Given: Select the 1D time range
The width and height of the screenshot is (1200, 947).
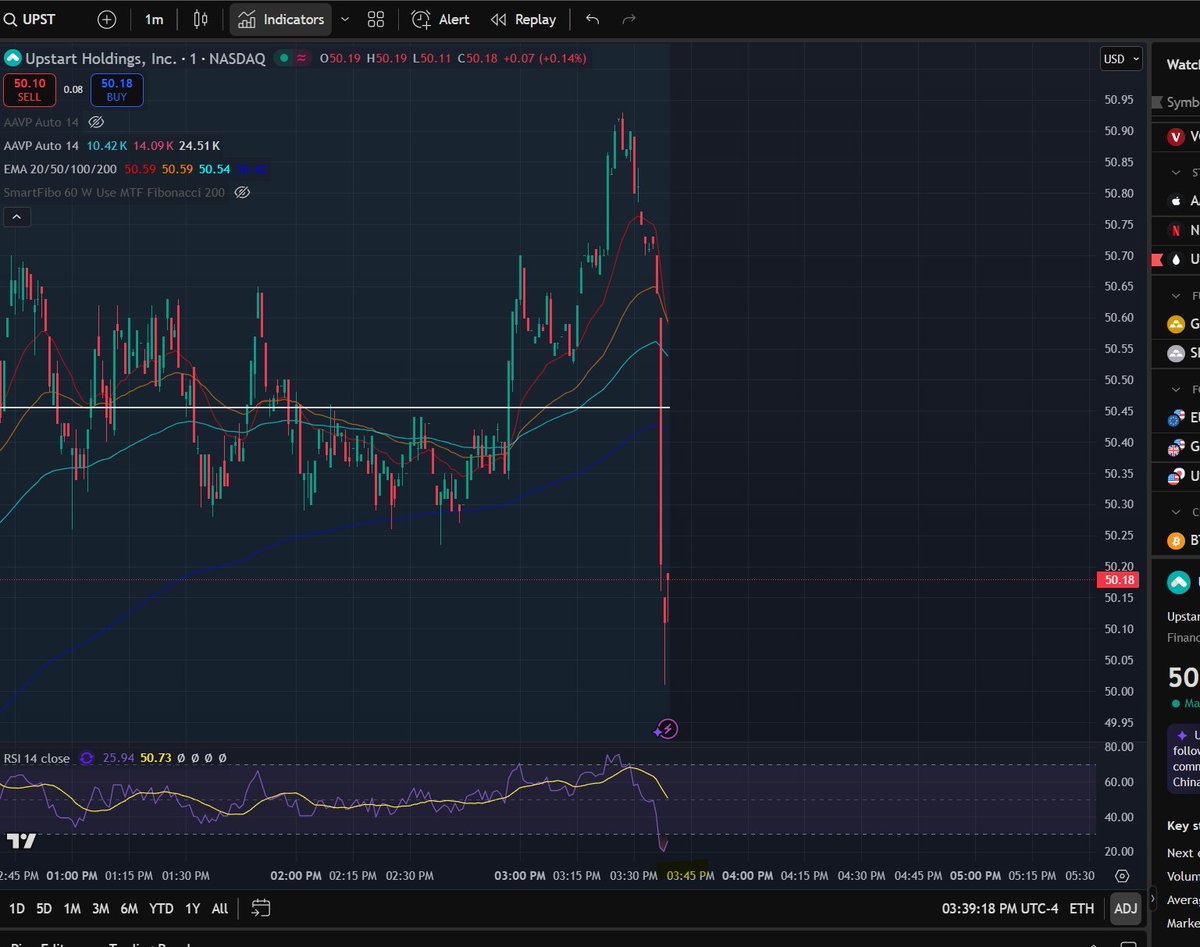Looking at the screenshot, I should pyautogui.click(x=17, y=909).
